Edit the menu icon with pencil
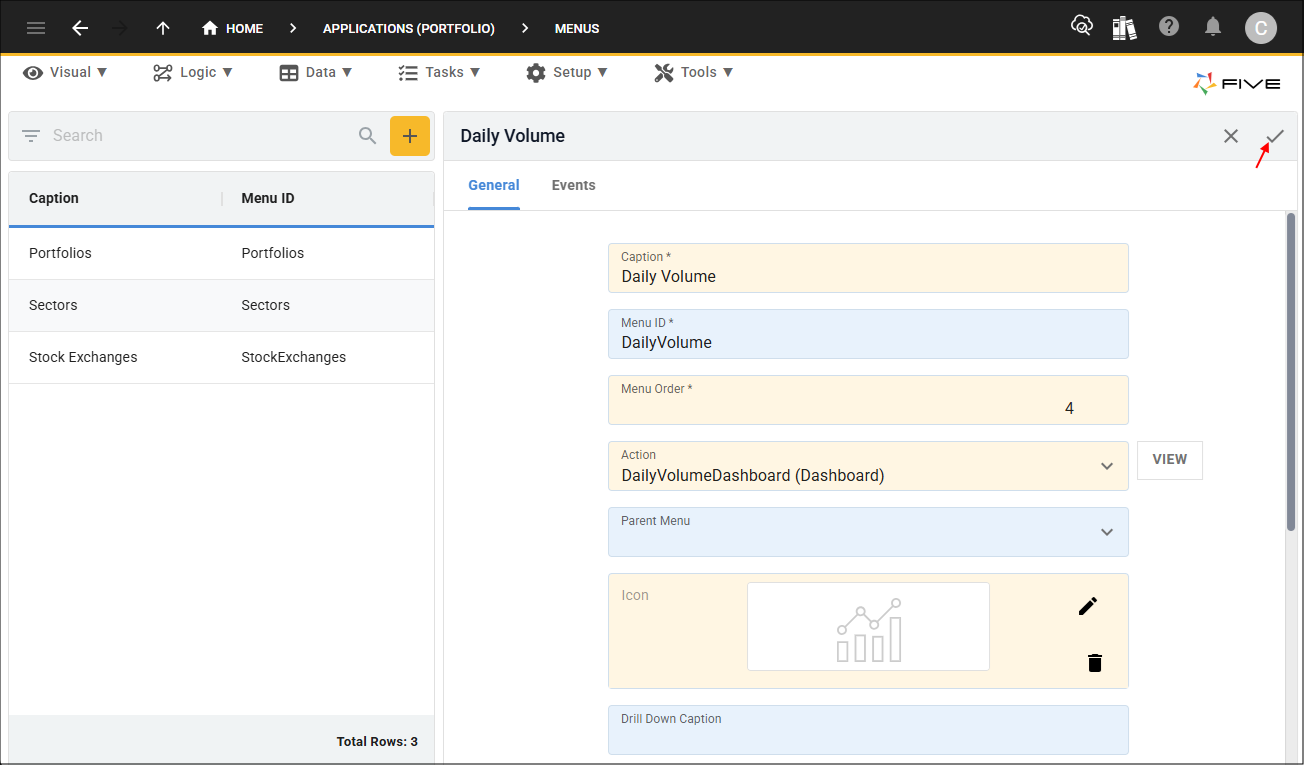The width and height of the screenshot is (1304, 765). (x=1088, y=606)
